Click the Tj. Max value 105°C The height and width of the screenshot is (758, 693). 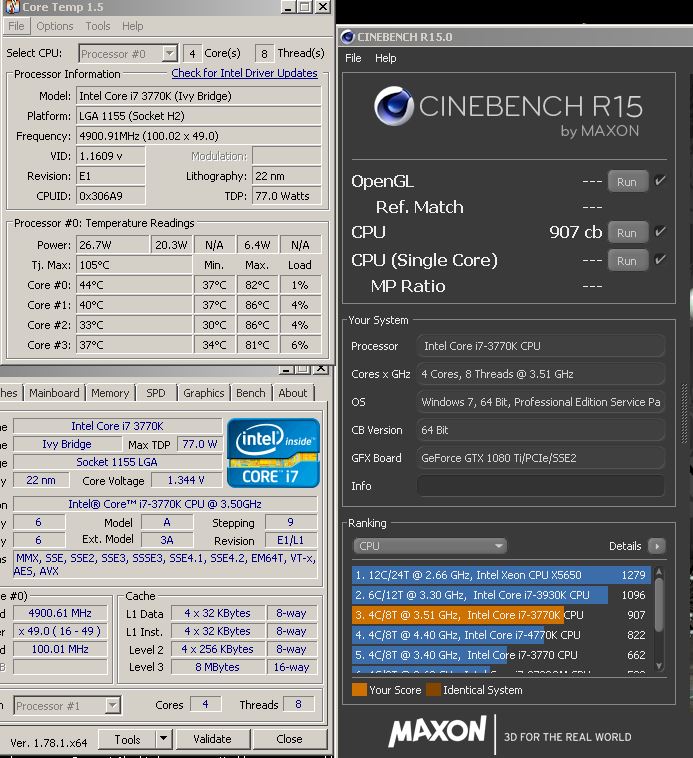click(x=134, y=265)
